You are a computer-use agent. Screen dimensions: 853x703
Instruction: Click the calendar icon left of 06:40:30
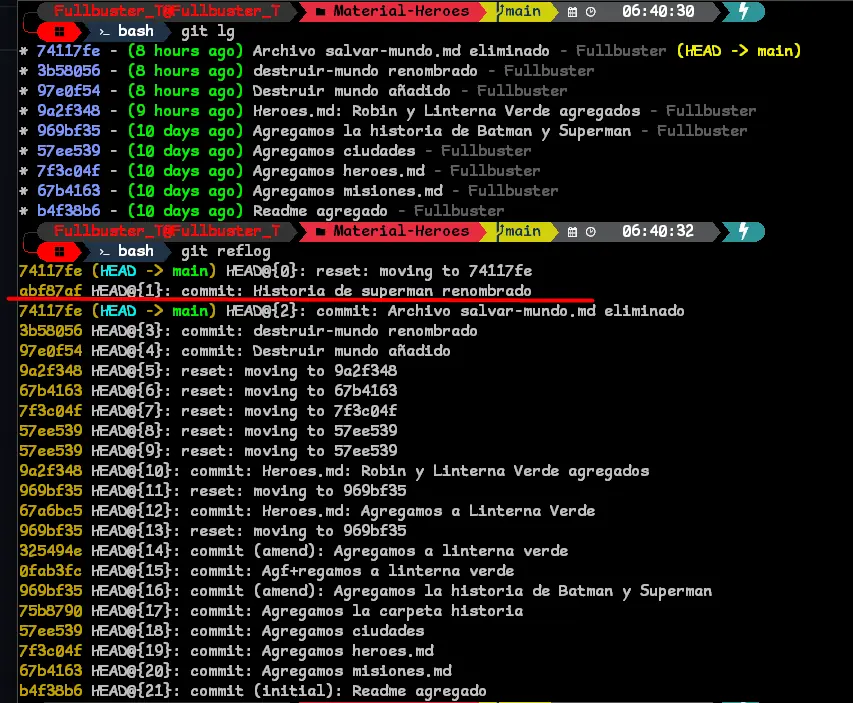572,12
